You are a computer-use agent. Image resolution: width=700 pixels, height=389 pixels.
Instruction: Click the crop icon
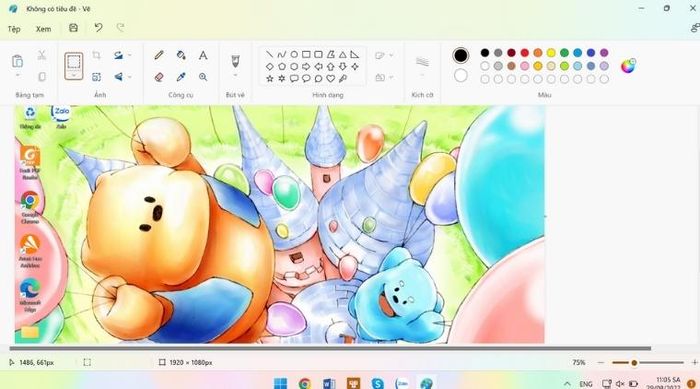click(96, 55)
